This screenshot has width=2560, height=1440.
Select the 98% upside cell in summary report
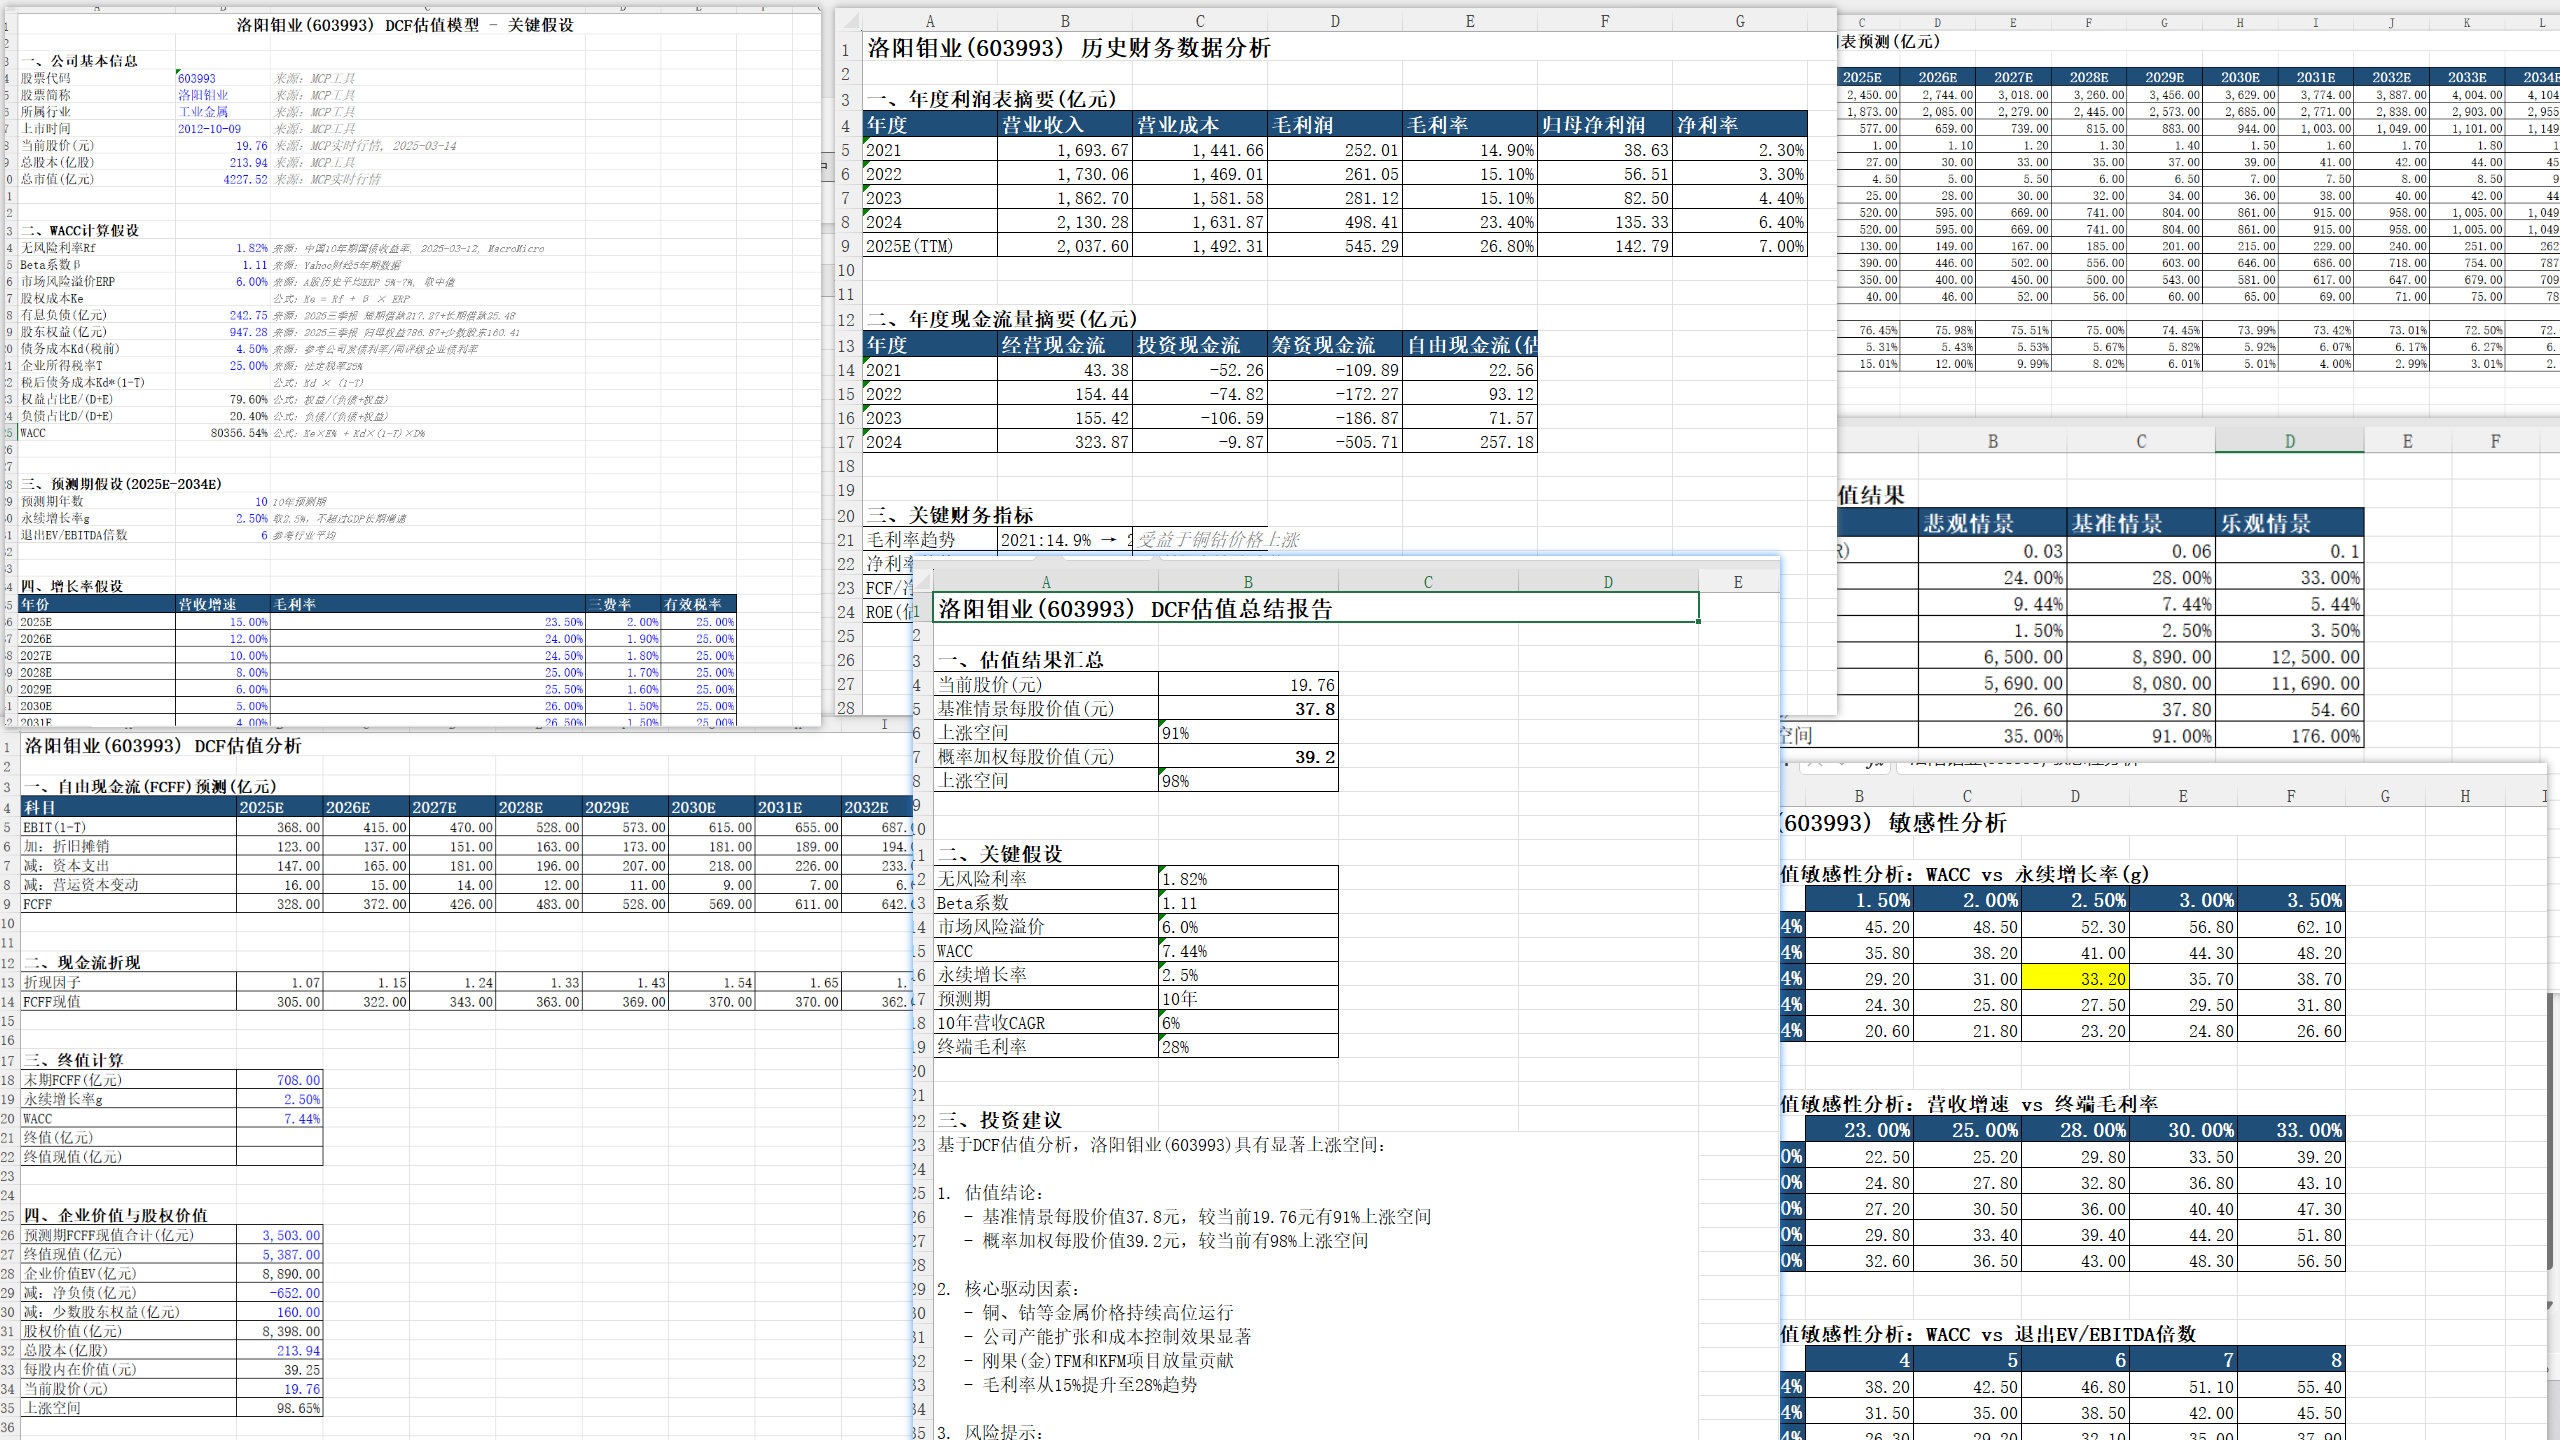coord(1248,781)
